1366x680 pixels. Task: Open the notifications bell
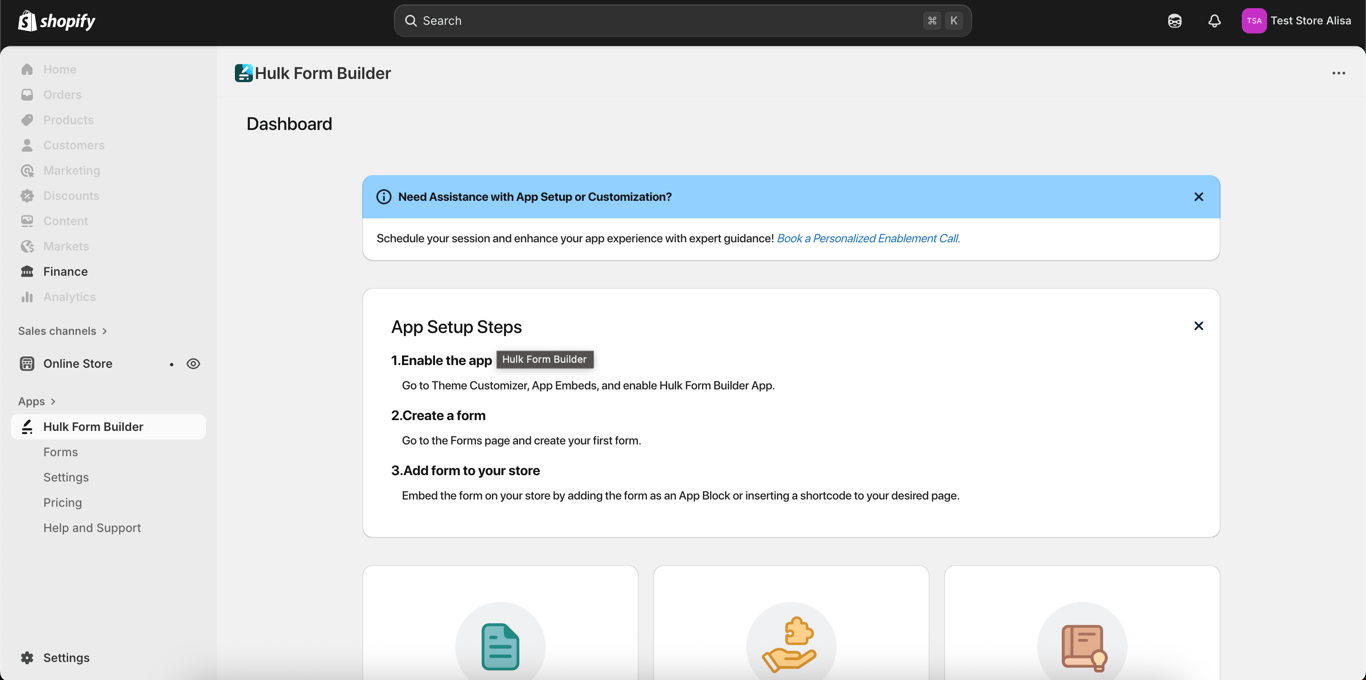(x=1214, y=21)
